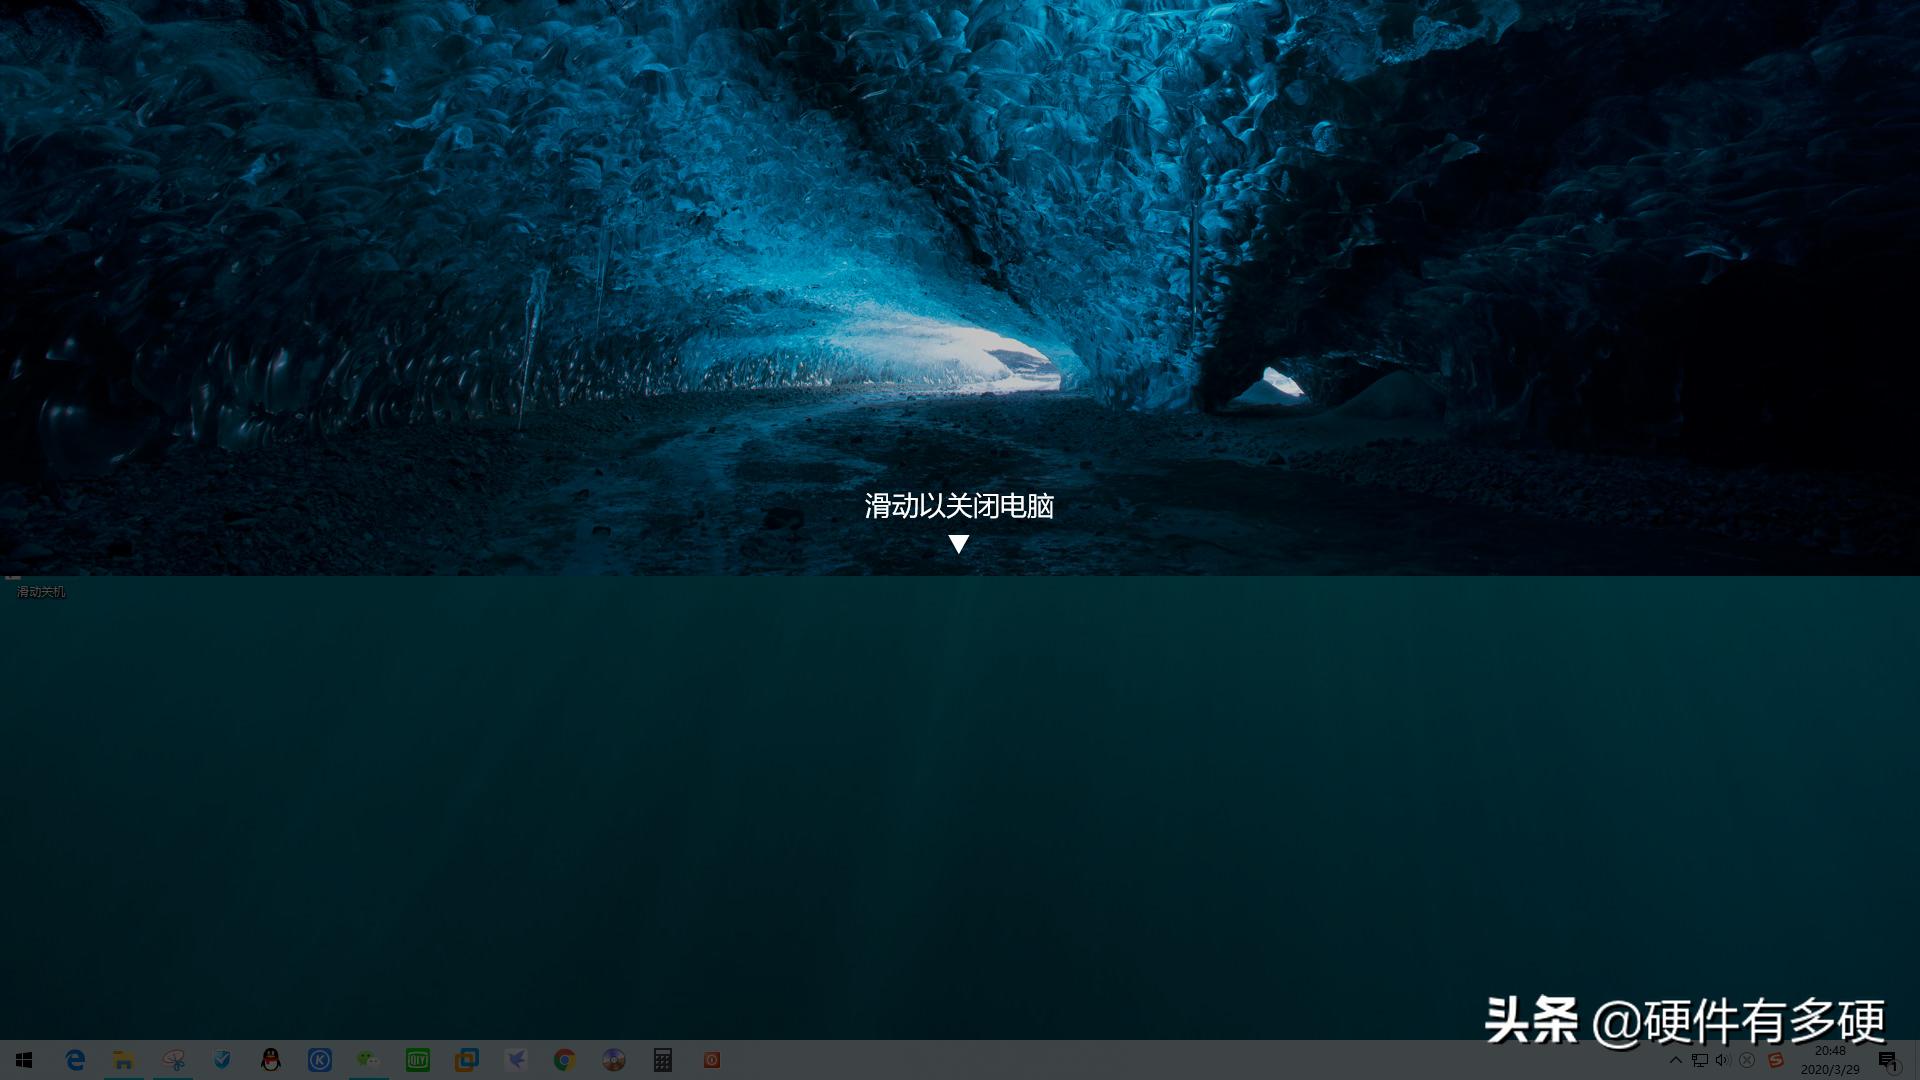Image resolution: width=1920 pixels, height=1080 pixels.
Task: Open the iQIYI video player
Action: (x=418, y=1060)
